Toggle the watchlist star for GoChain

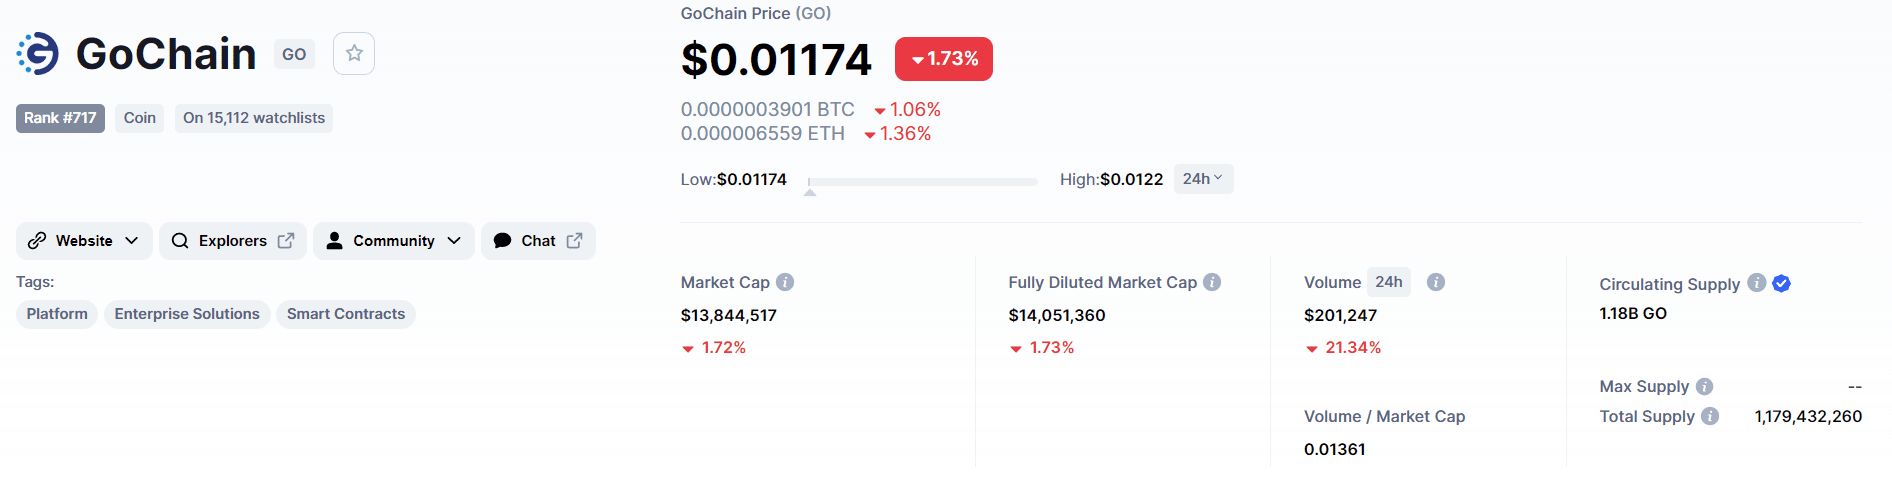pyautogui.click(x=354, y=54)
